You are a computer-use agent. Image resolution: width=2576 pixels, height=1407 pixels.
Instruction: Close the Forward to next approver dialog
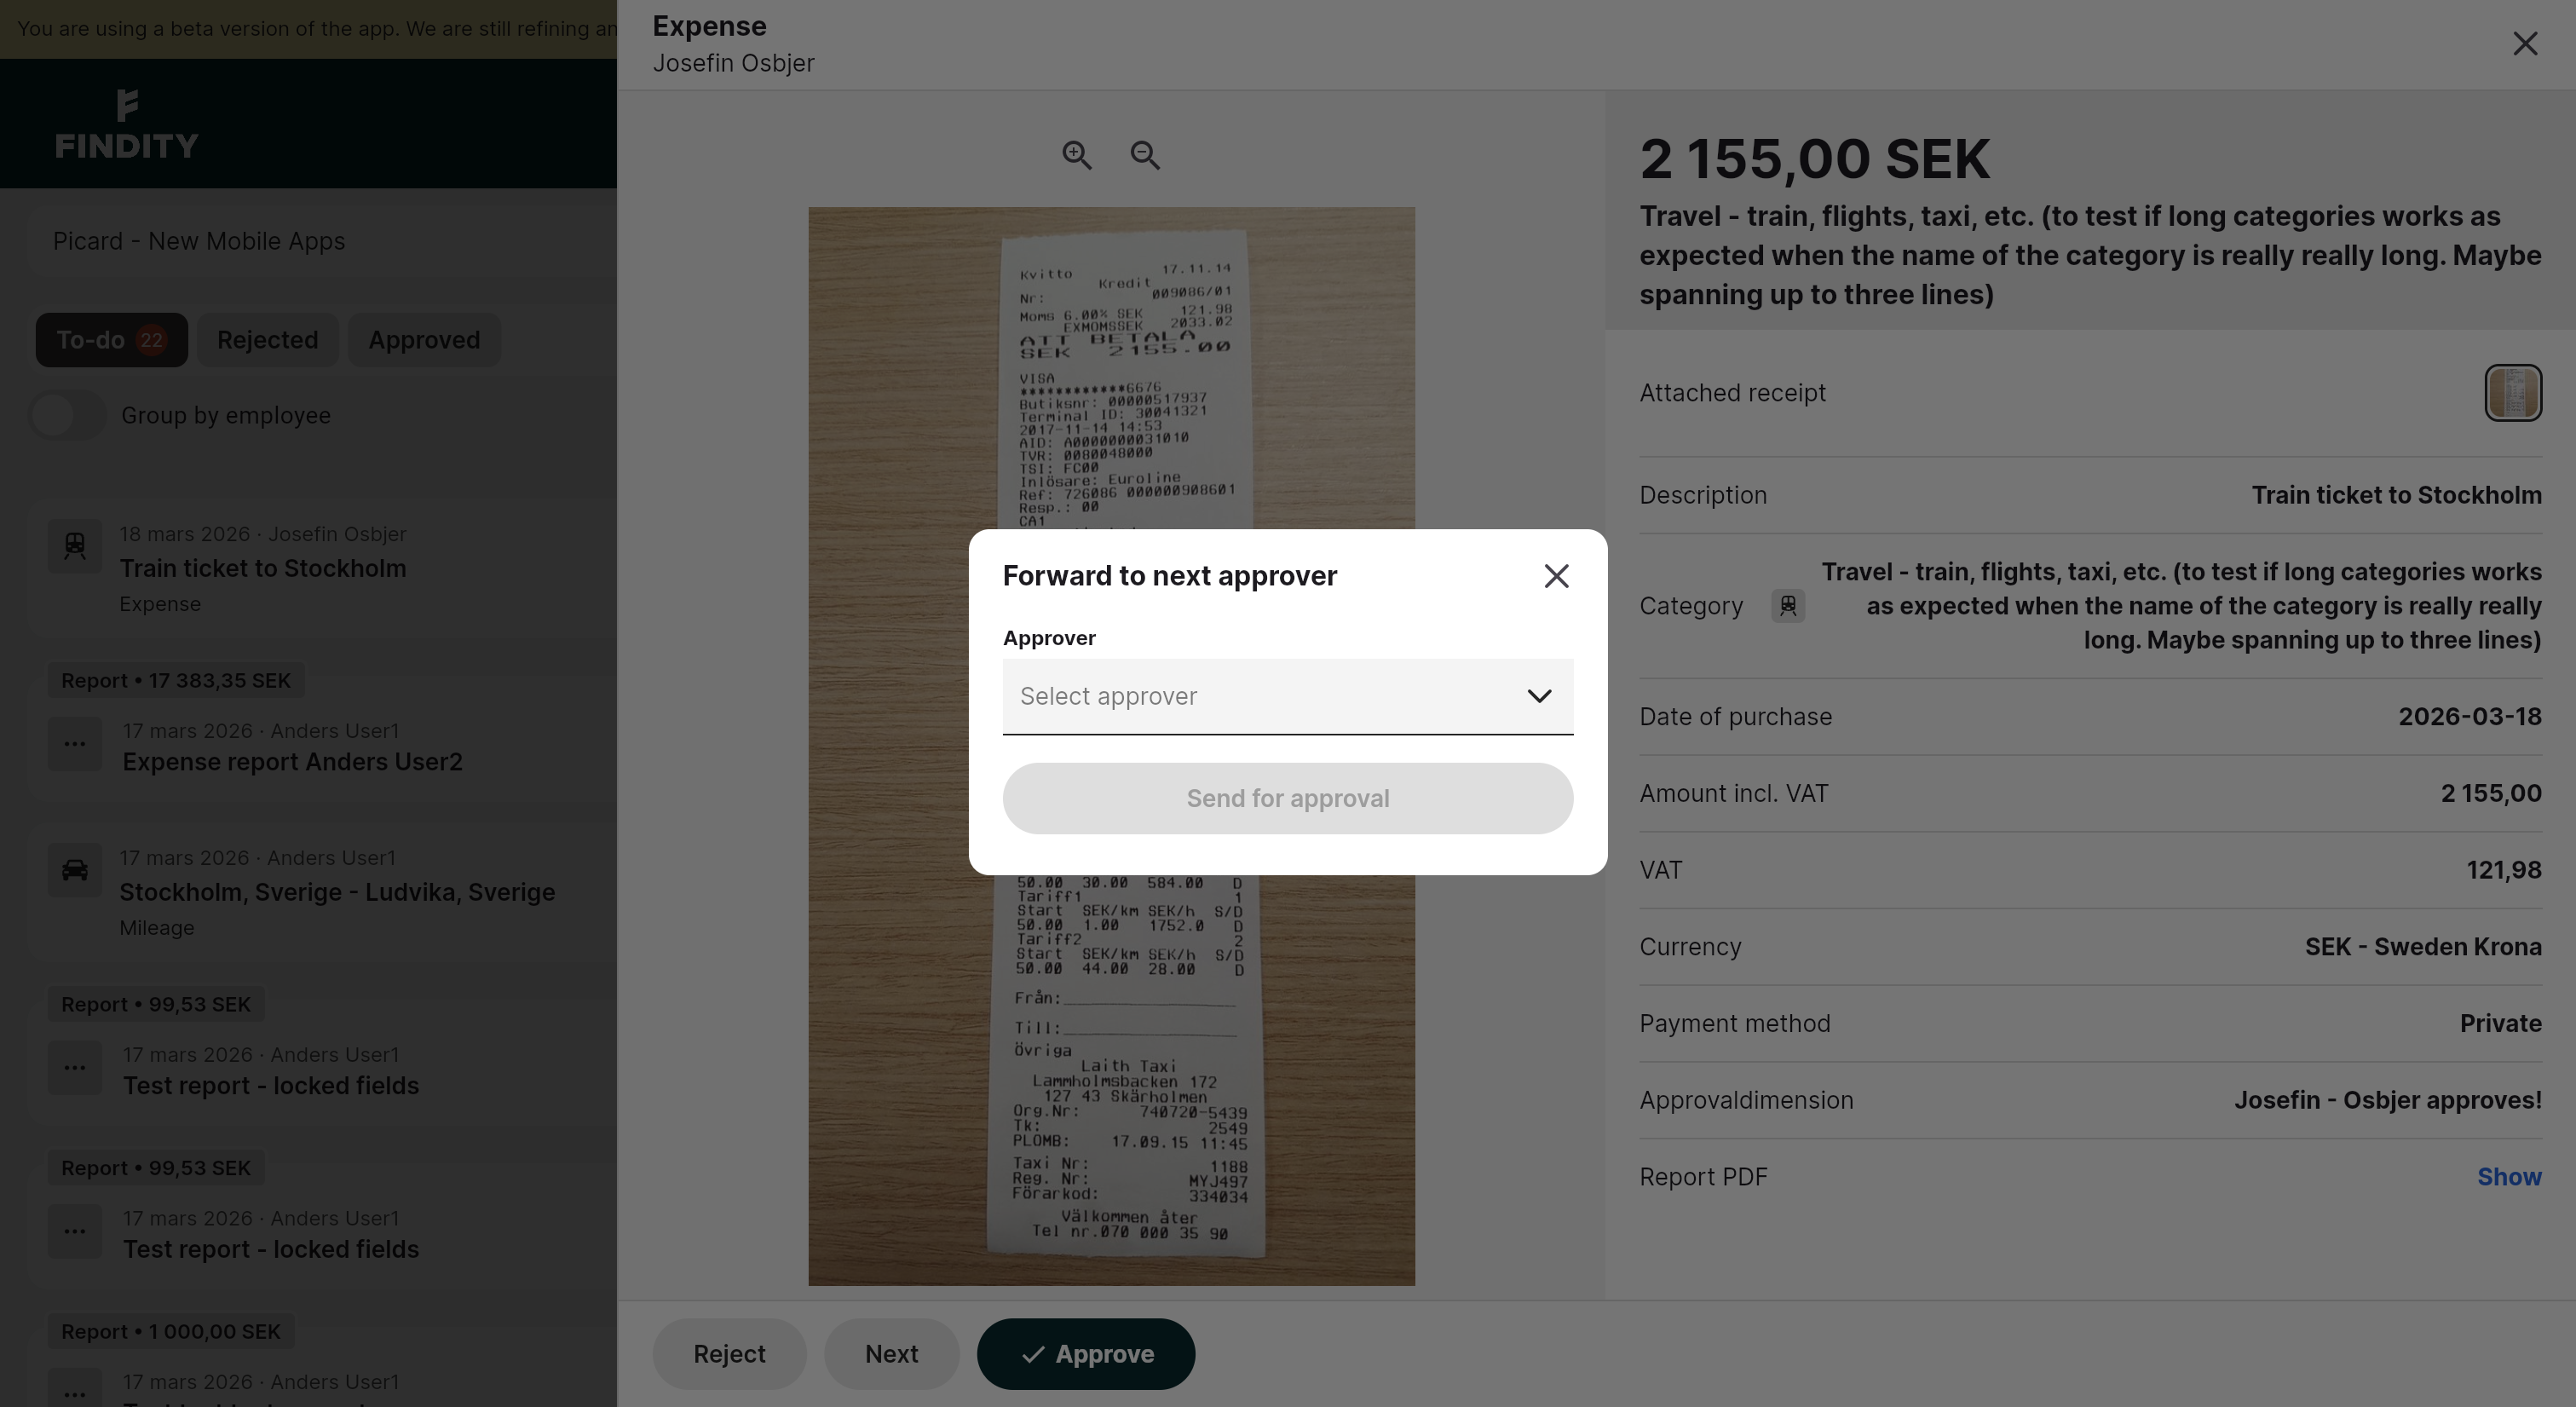pyautogui.click(x=1556, y=575)
